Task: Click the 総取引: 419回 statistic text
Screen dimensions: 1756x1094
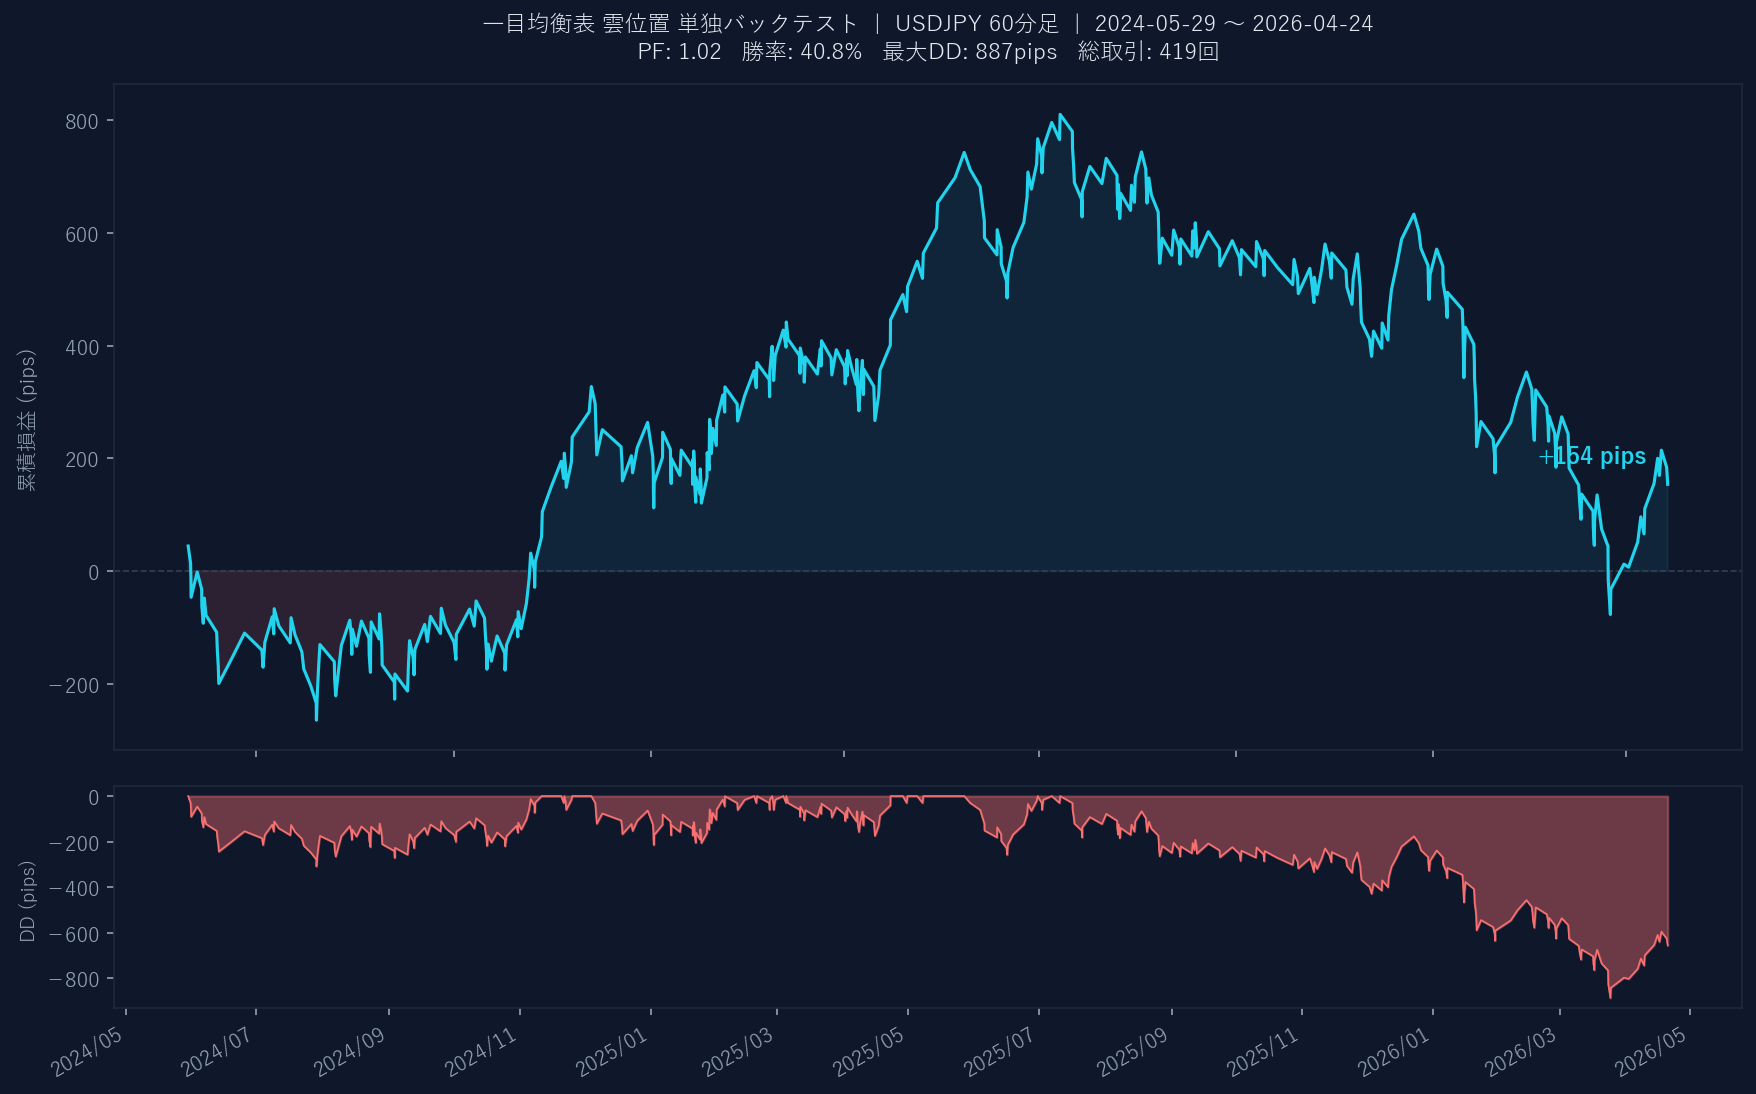Action: coord(1148,52)
